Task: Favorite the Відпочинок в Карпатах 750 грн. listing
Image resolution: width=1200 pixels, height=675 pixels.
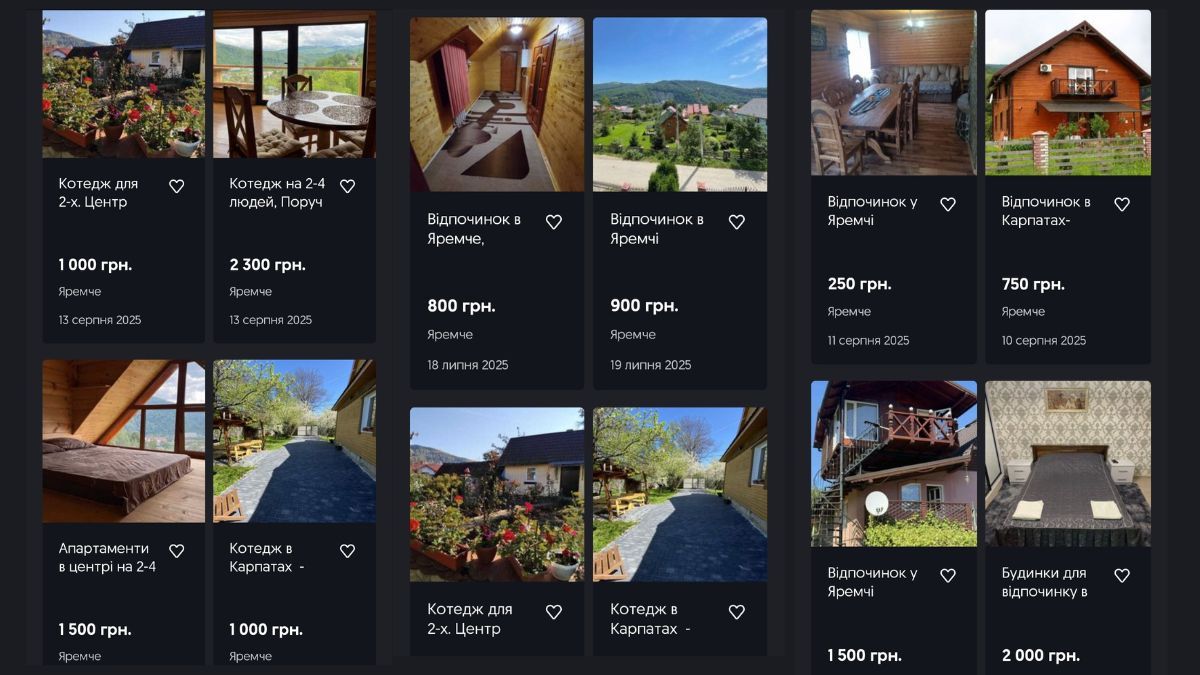Action: (1122, 204)
